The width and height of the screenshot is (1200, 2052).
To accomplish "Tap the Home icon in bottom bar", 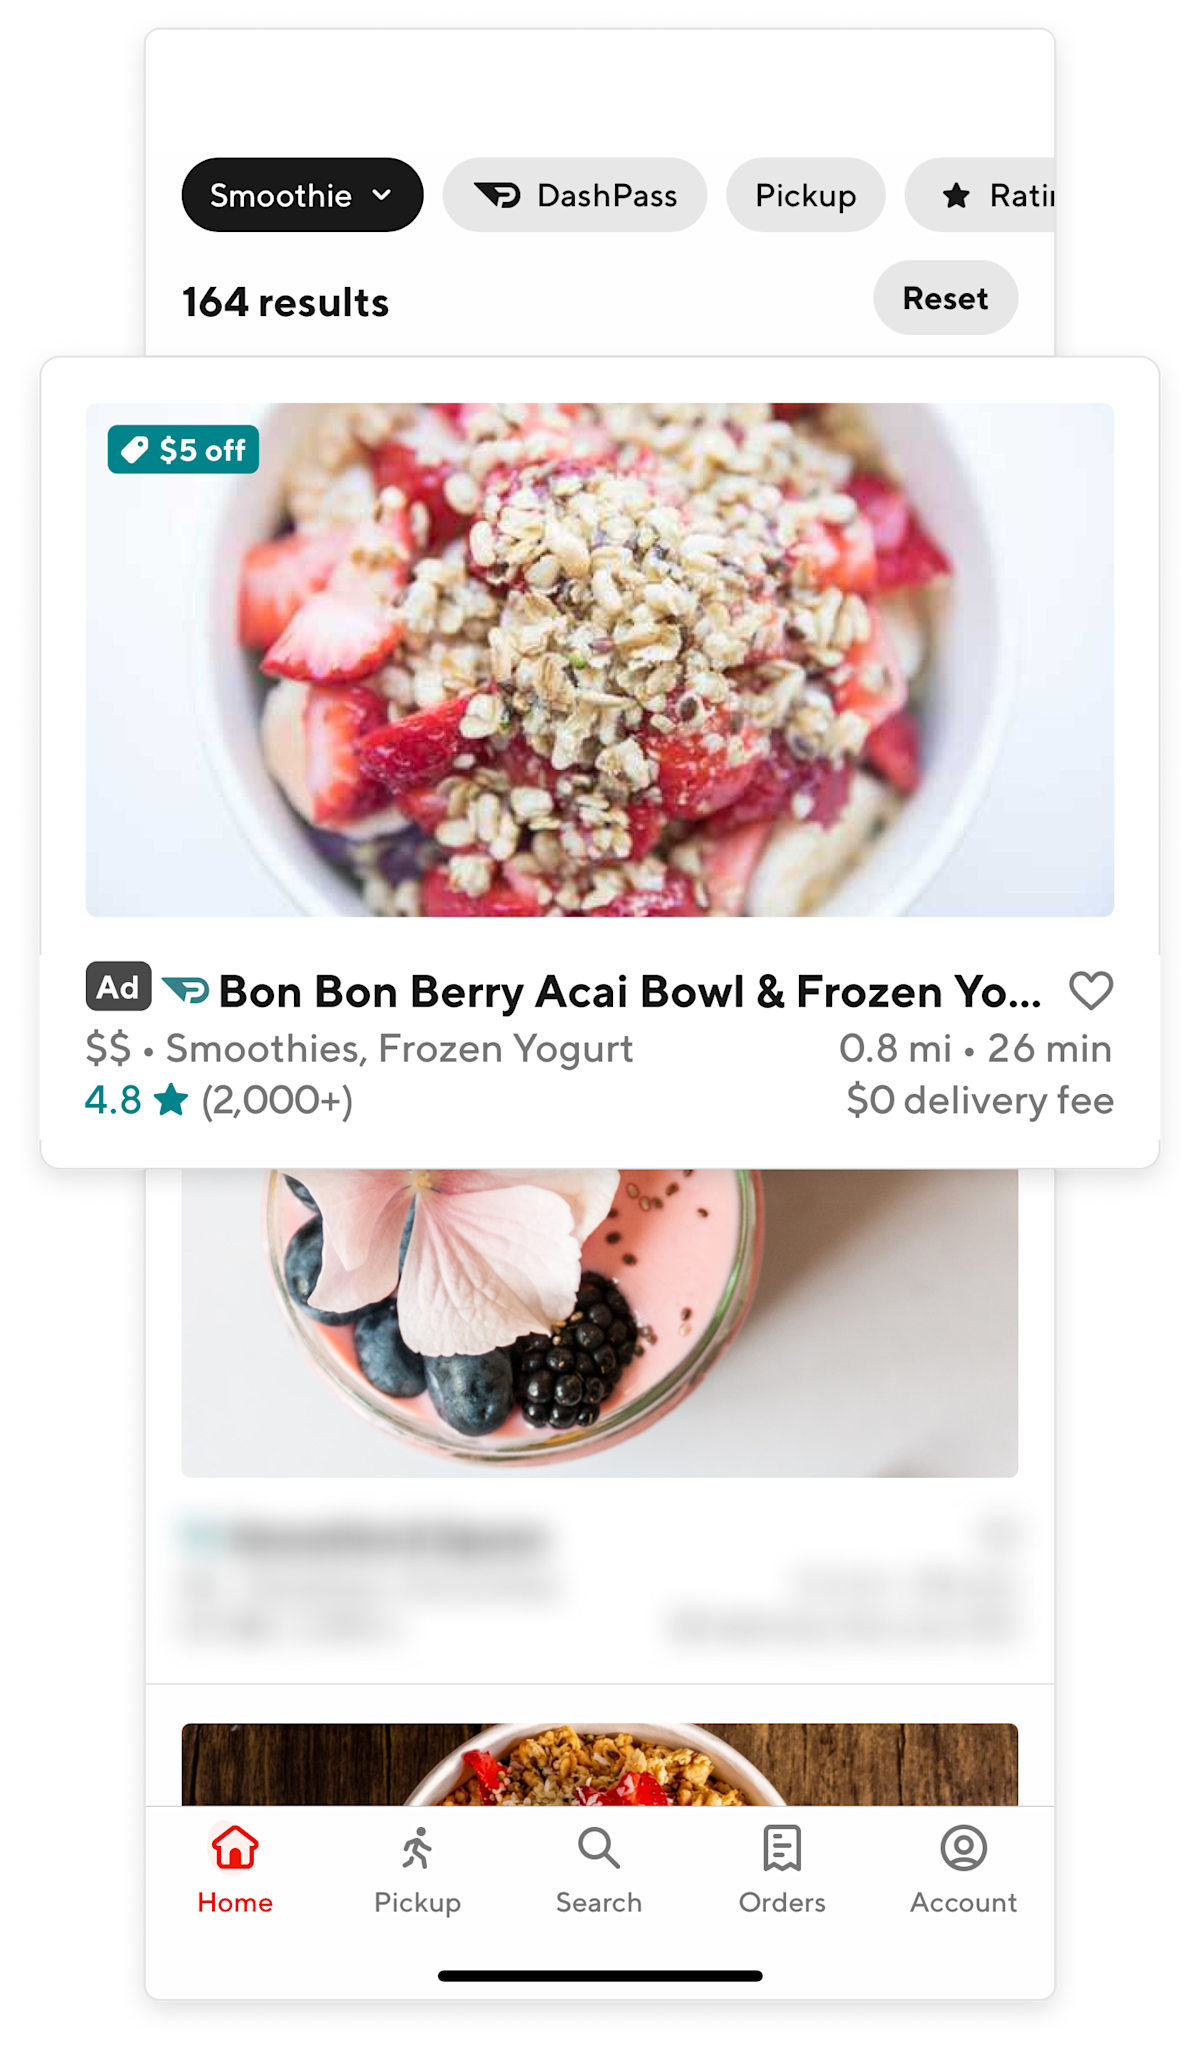I will [x=234, y=1847].
